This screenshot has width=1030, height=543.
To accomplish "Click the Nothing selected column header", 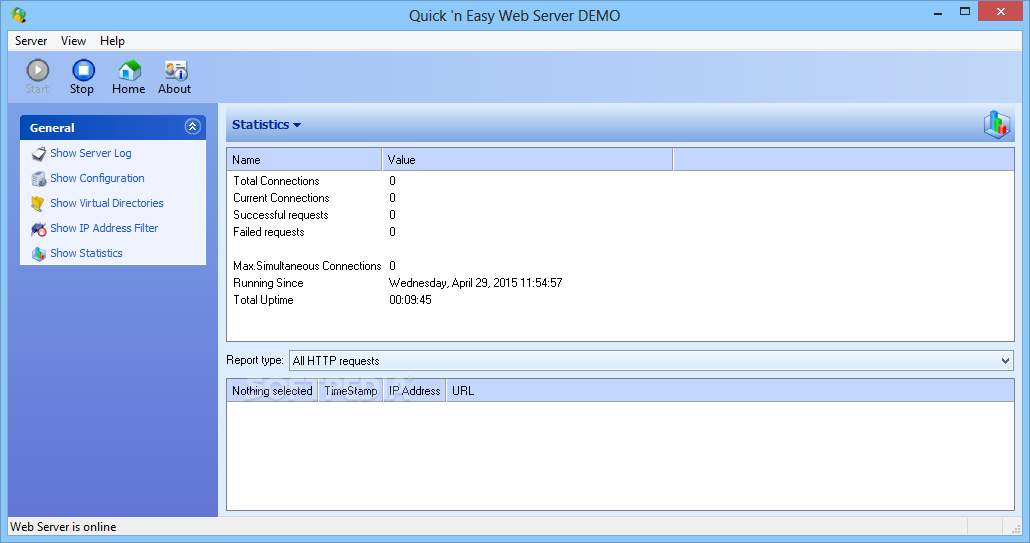I will (273, 391).
